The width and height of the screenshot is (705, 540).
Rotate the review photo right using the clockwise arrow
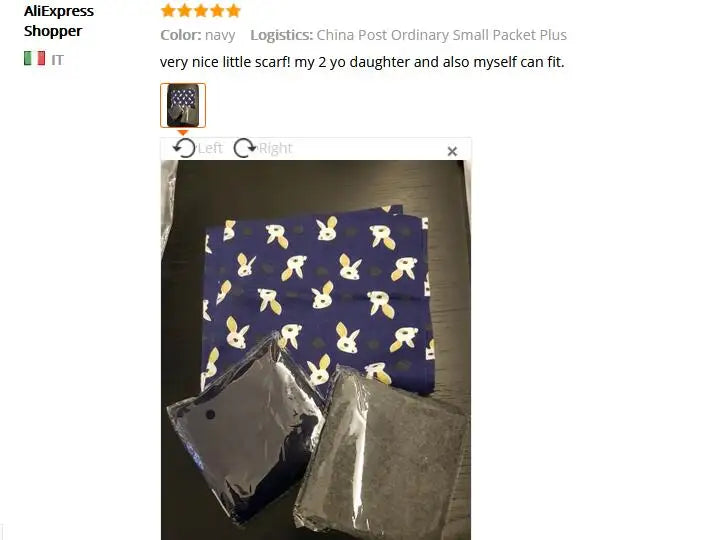245,148
